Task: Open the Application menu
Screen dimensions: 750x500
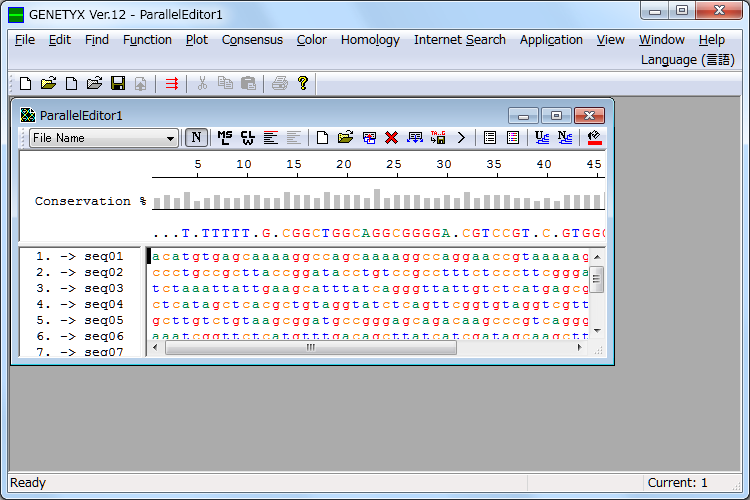Action: (551, 40)
